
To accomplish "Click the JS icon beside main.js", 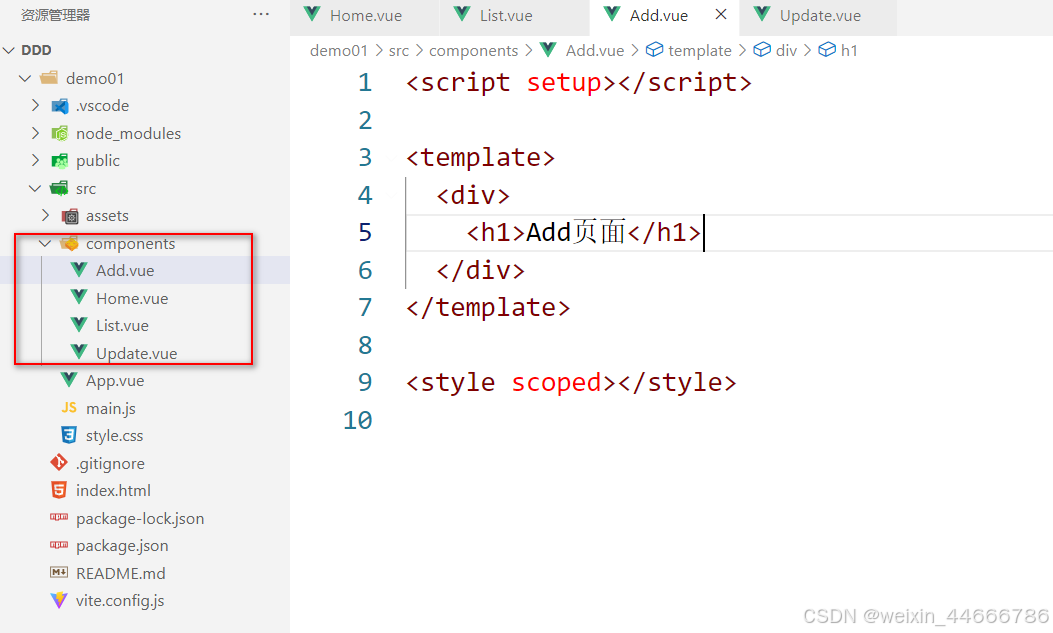I will point(69,407).
